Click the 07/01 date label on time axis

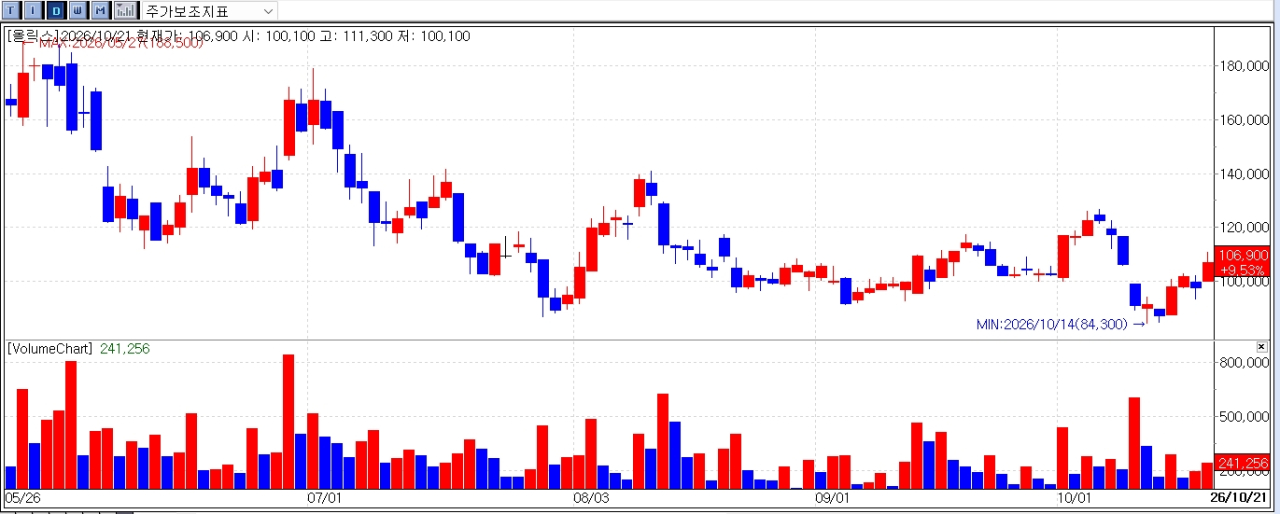(x=325, y=497)
